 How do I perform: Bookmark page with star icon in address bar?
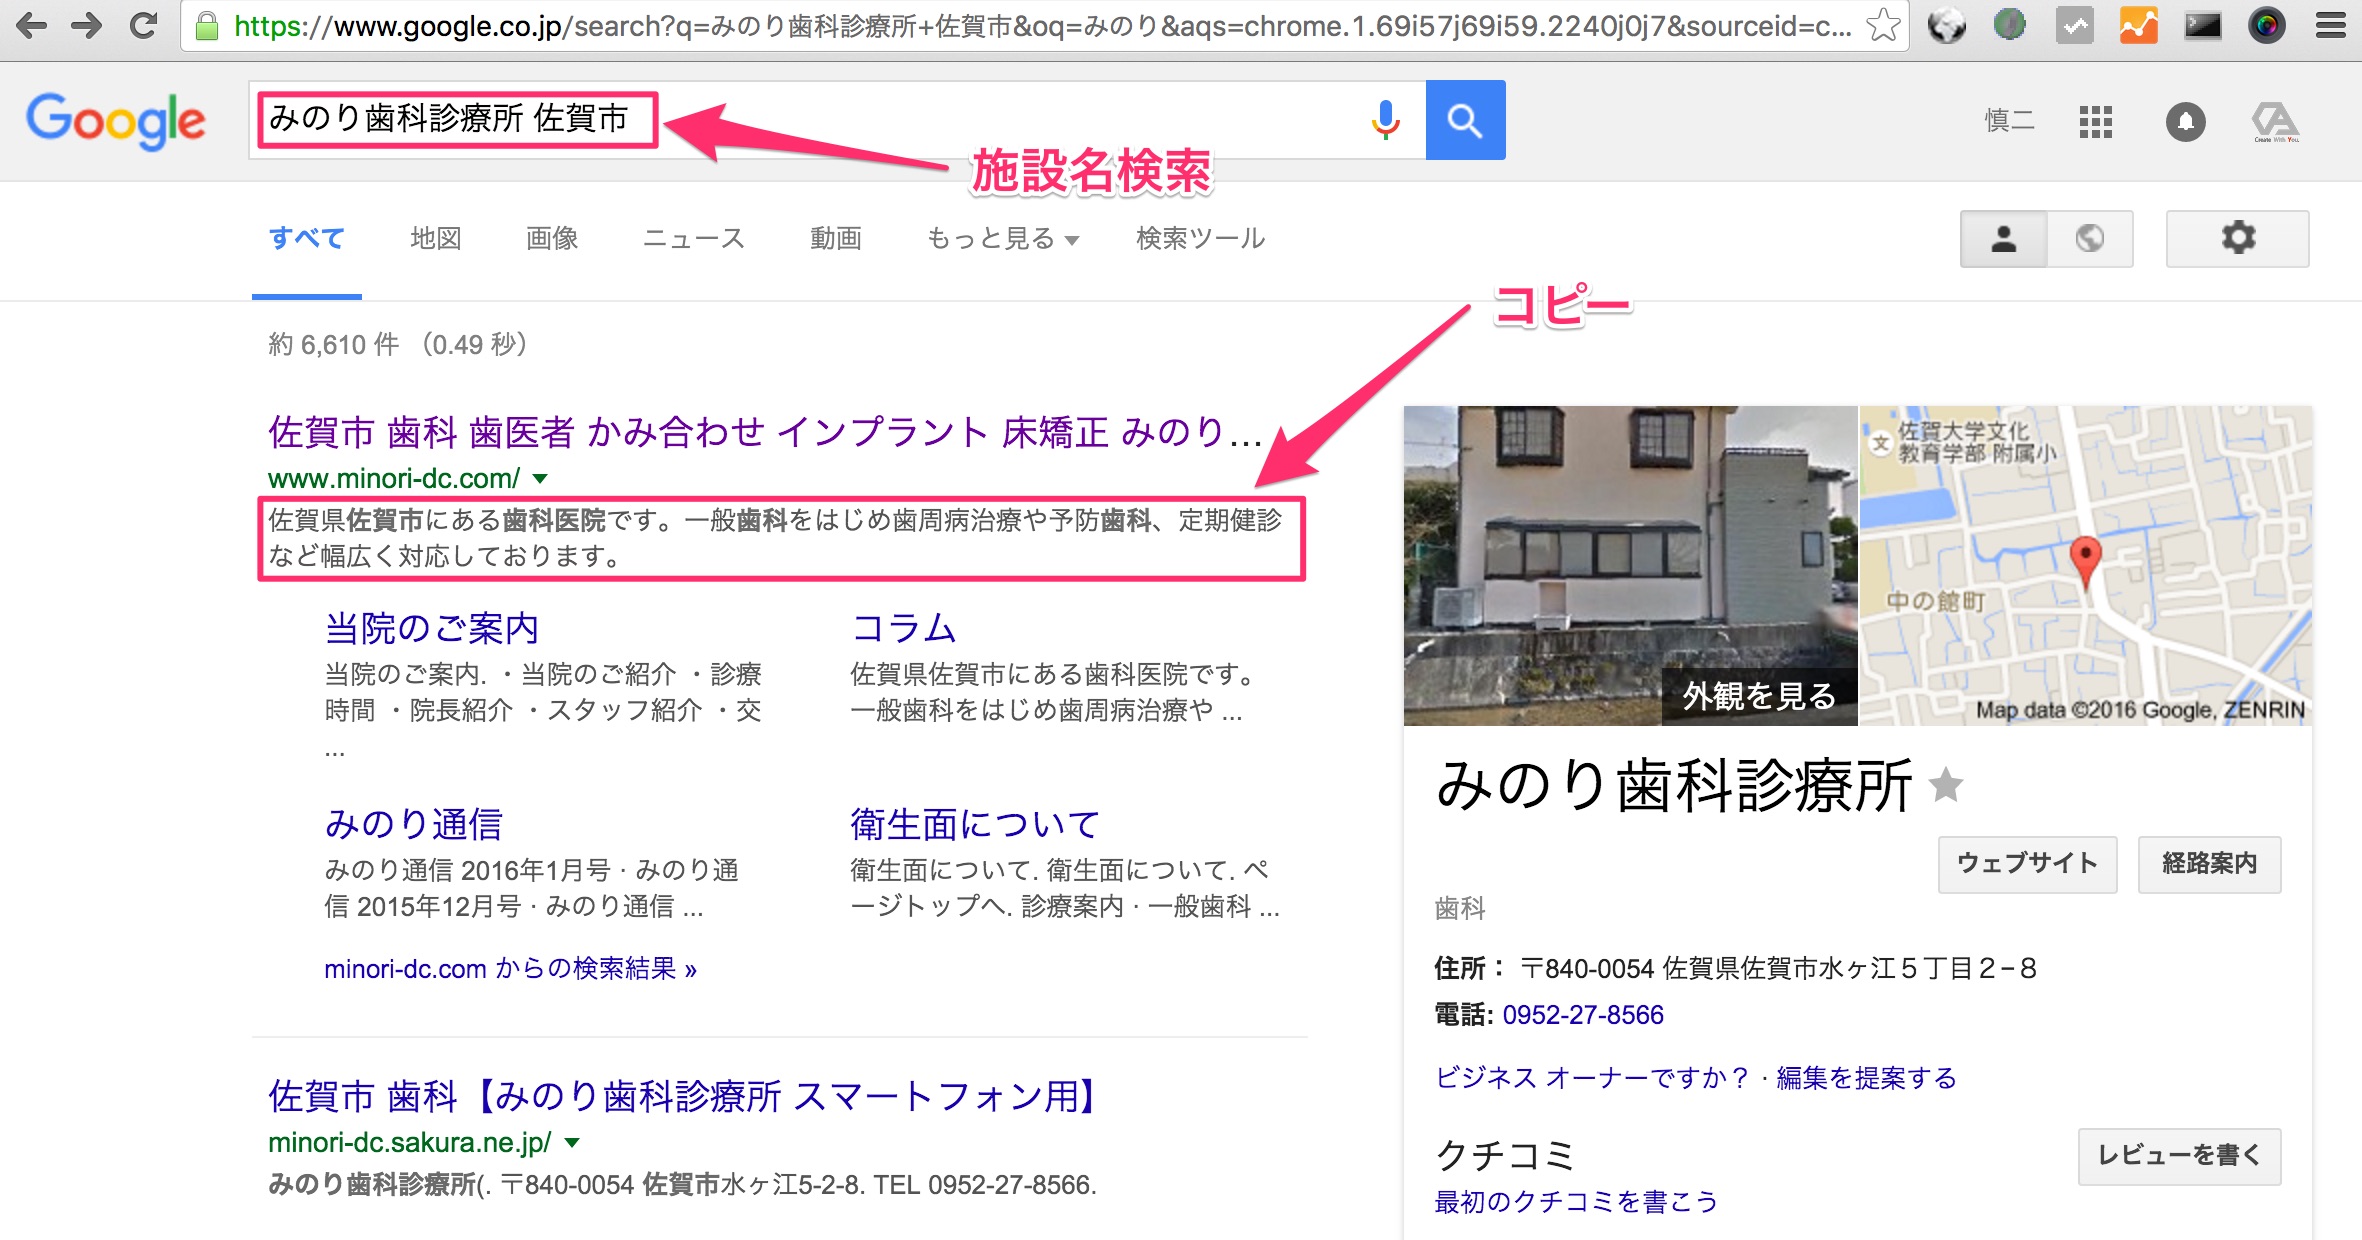1883,25
